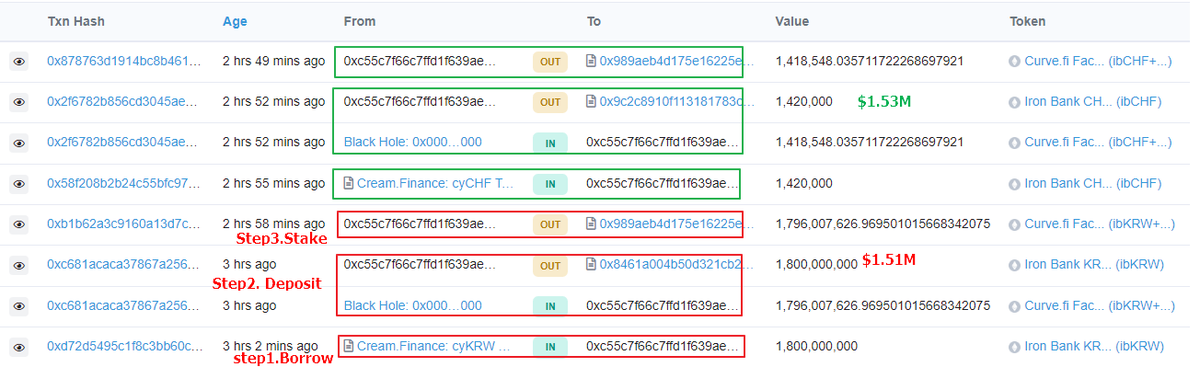Image resolution: width=1200 pixels, height=367 pixels.
Task: Click the eye icon beside hash 0x878763d1914bc8b461
Action: [x=18, y=61]
